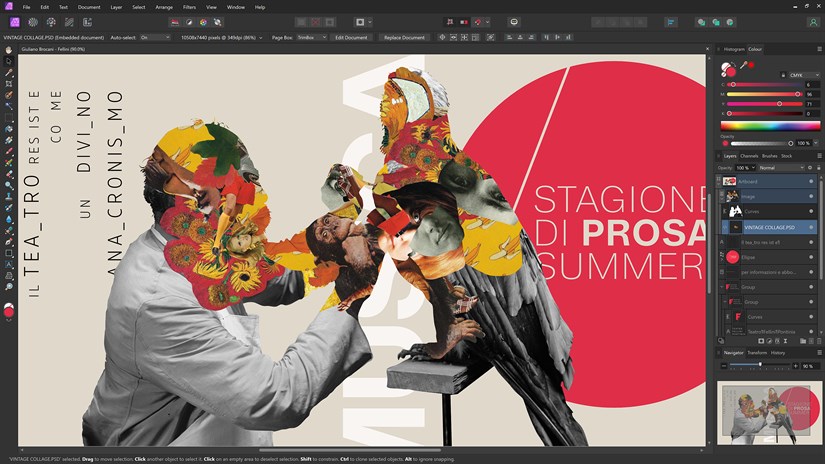825x464 pixels.
Task: Select the Move tool
Action: click(x=8, y=61)
